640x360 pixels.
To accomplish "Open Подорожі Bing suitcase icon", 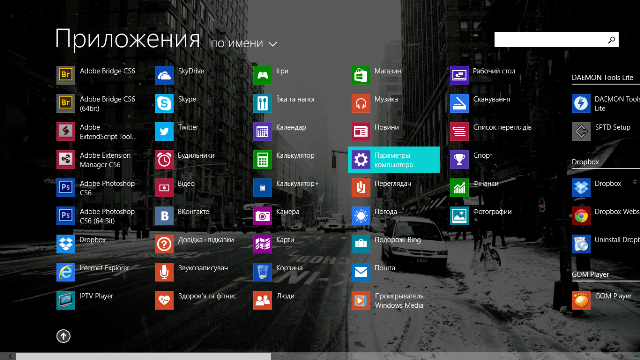I will tap(361, 244).
